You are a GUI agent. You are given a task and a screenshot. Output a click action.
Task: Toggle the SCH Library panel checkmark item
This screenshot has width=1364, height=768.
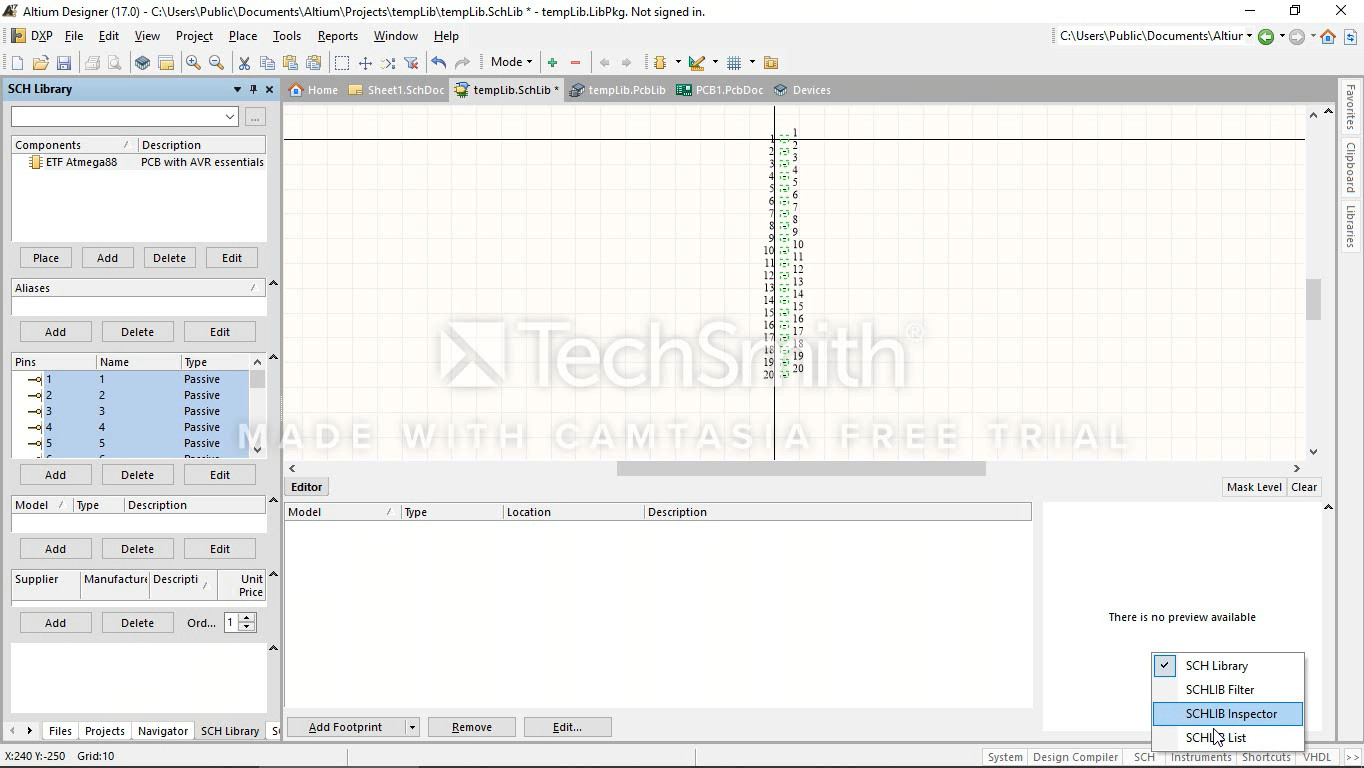1216,666
